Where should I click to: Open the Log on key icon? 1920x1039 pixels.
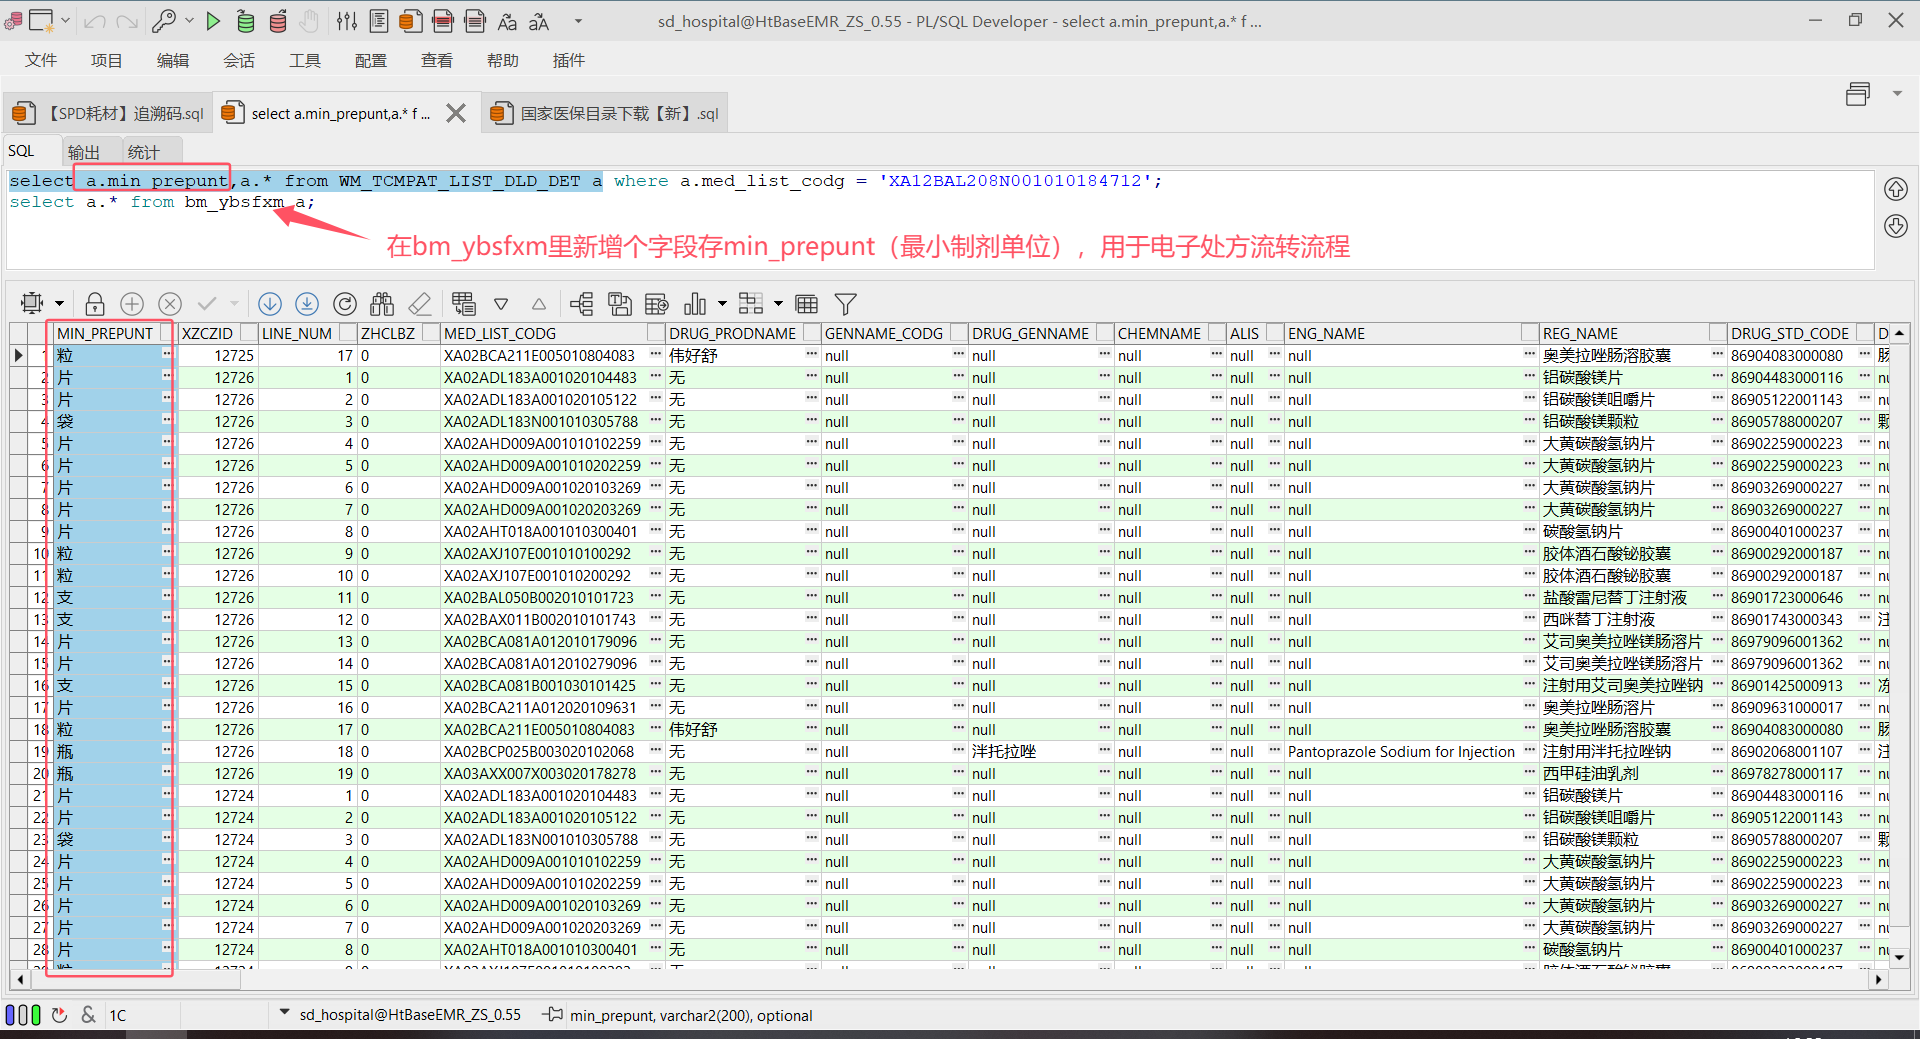163,21
